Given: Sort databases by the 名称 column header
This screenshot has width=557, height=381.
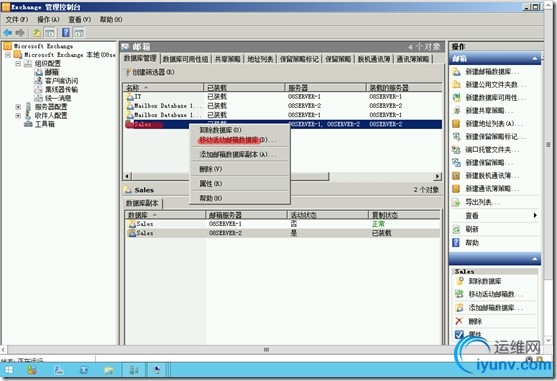Looking at the screenshot, I should 163,87.
